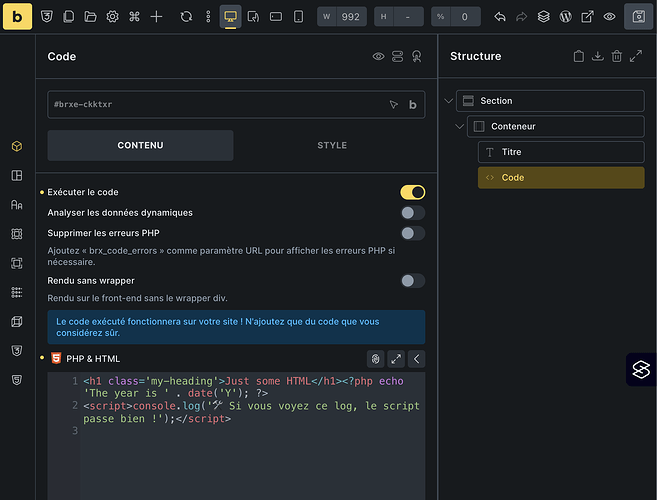Select the Section item in Structure

point(550,101)
